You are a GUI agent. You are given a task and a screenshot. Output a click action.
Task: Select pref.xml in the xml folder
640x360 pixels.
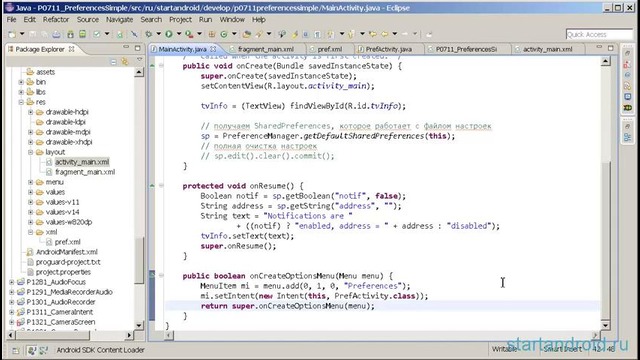pyautogui.click(x=67, y=242)
